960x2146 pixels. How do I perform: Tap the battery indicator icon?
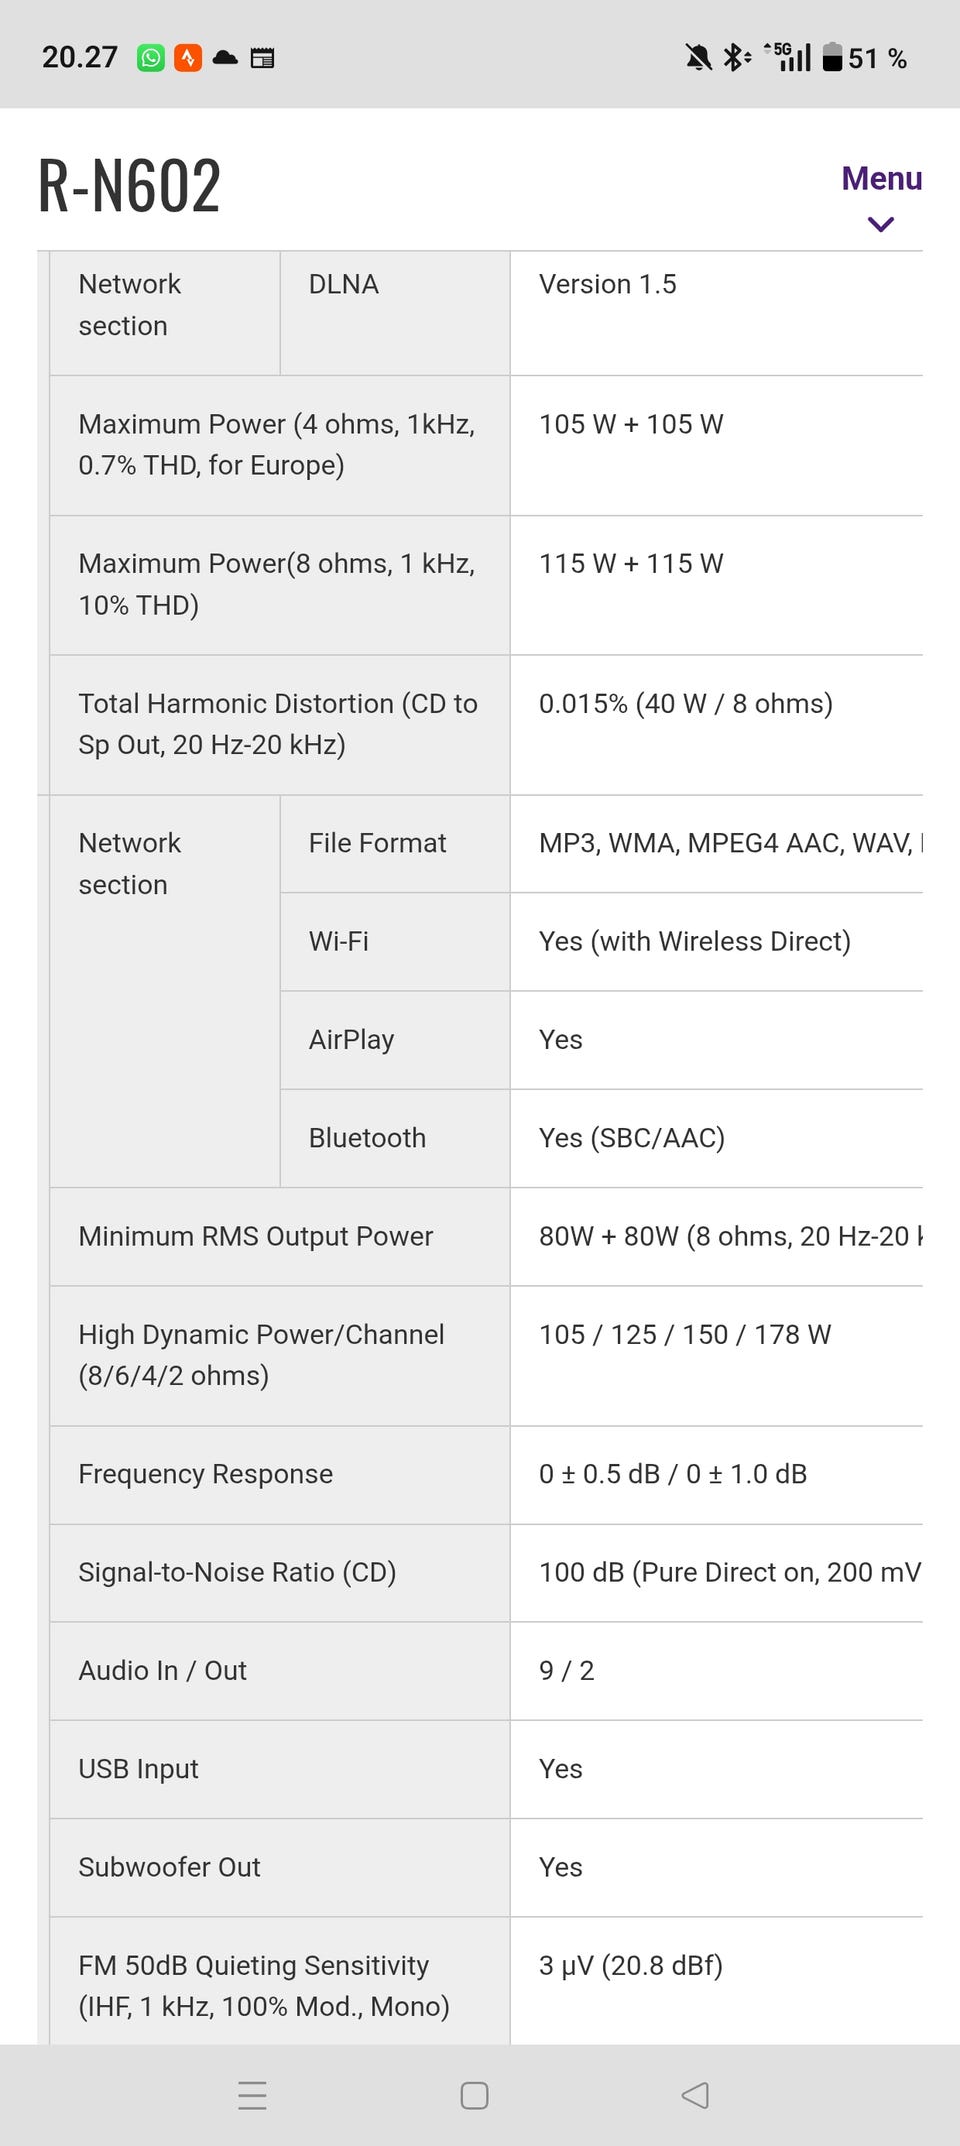[832, 57]
